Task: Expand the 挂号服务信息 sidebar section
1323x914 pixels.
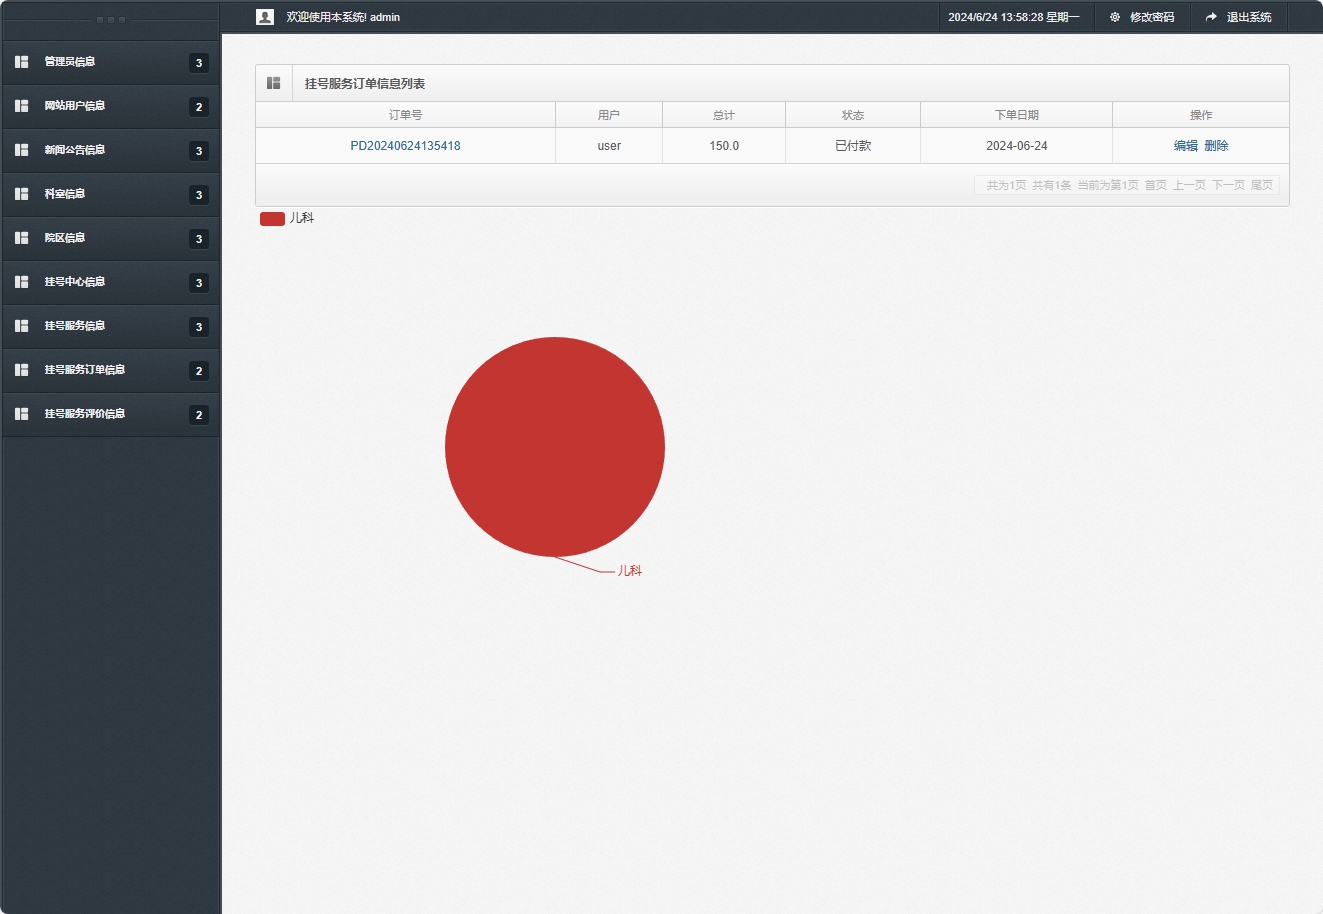Action: (x=75, y=326)
